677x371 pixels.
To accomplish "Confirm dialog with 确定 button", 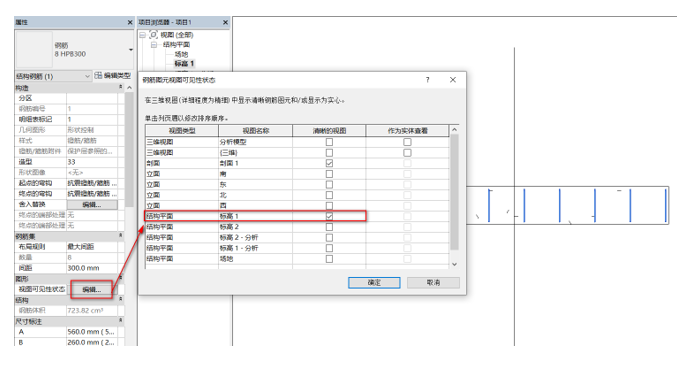I will (x=374, y=282).
